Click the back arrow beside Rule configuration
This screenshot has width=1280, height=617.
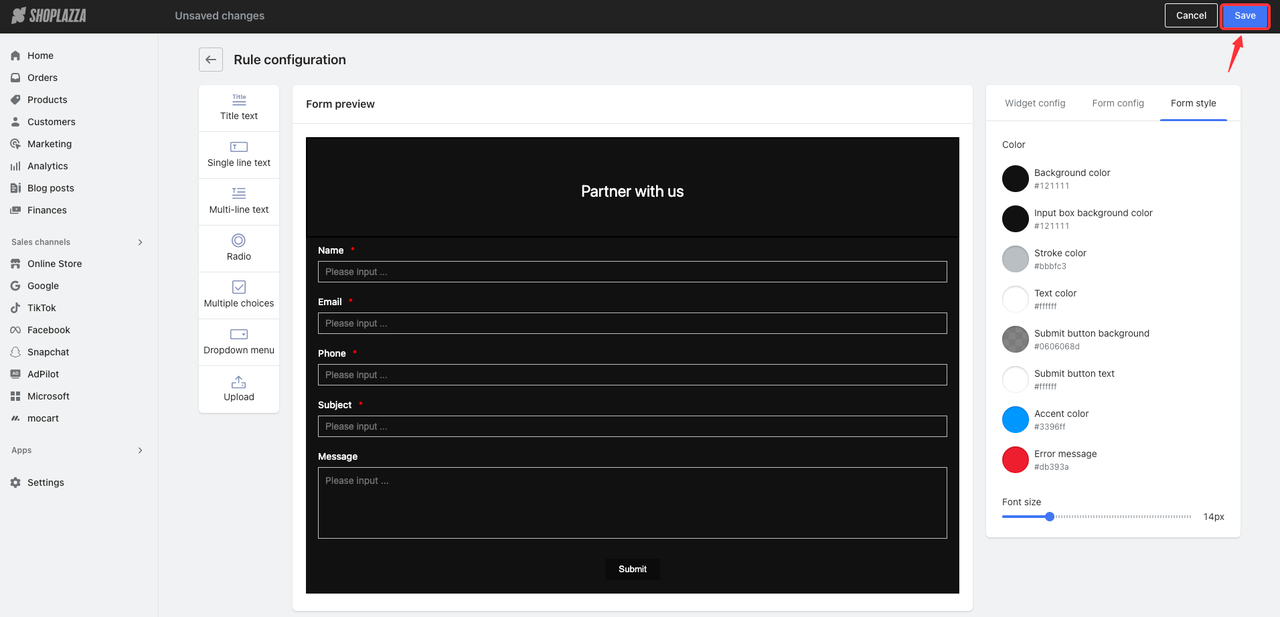click(x=210, y=60)
